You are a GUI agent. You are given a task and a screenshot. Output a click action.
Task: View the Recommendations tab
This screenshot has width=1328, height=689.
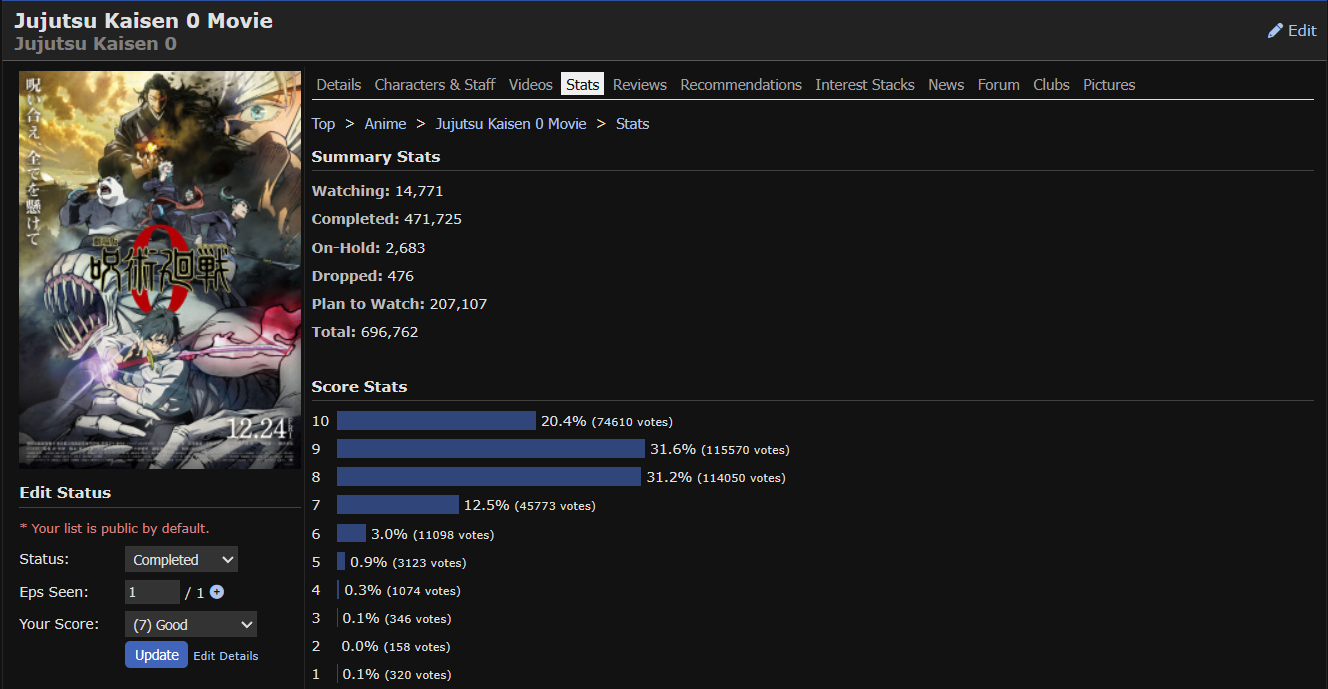[x=741, y=85]
